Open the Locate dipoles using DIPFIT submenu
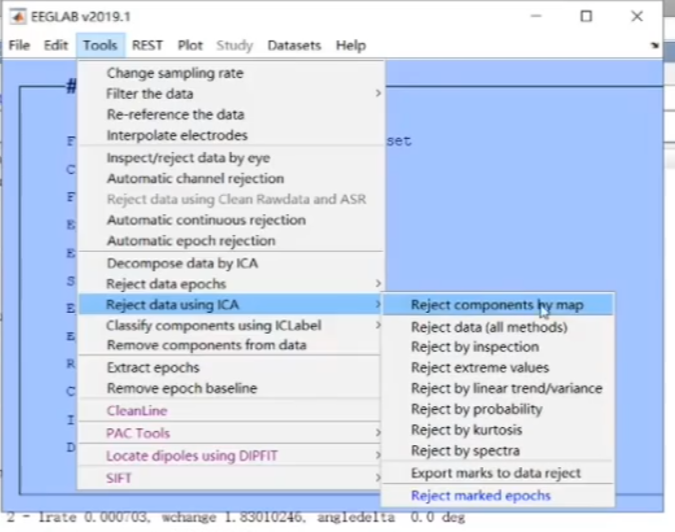 [x=378, y=455]
